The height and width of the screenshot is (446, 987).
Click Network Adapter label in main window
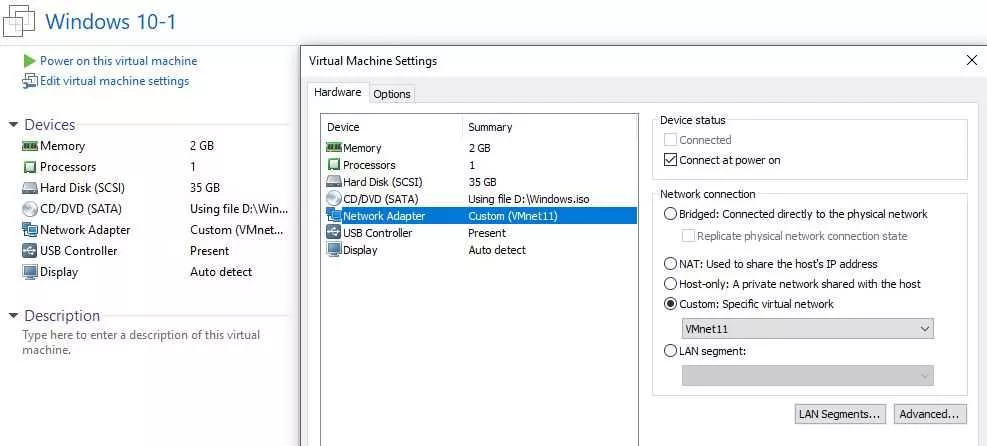tap(85, 230)
